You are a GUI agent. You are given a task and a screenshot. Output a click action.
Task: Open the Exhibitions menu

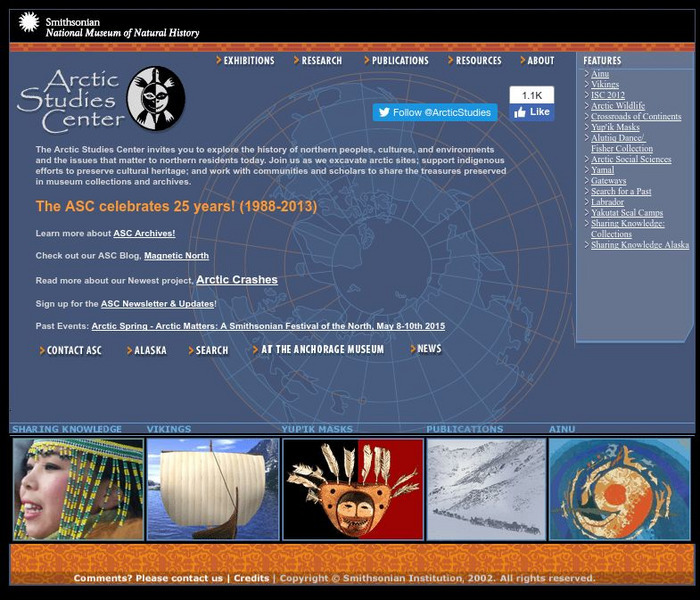tap(245, 60)
